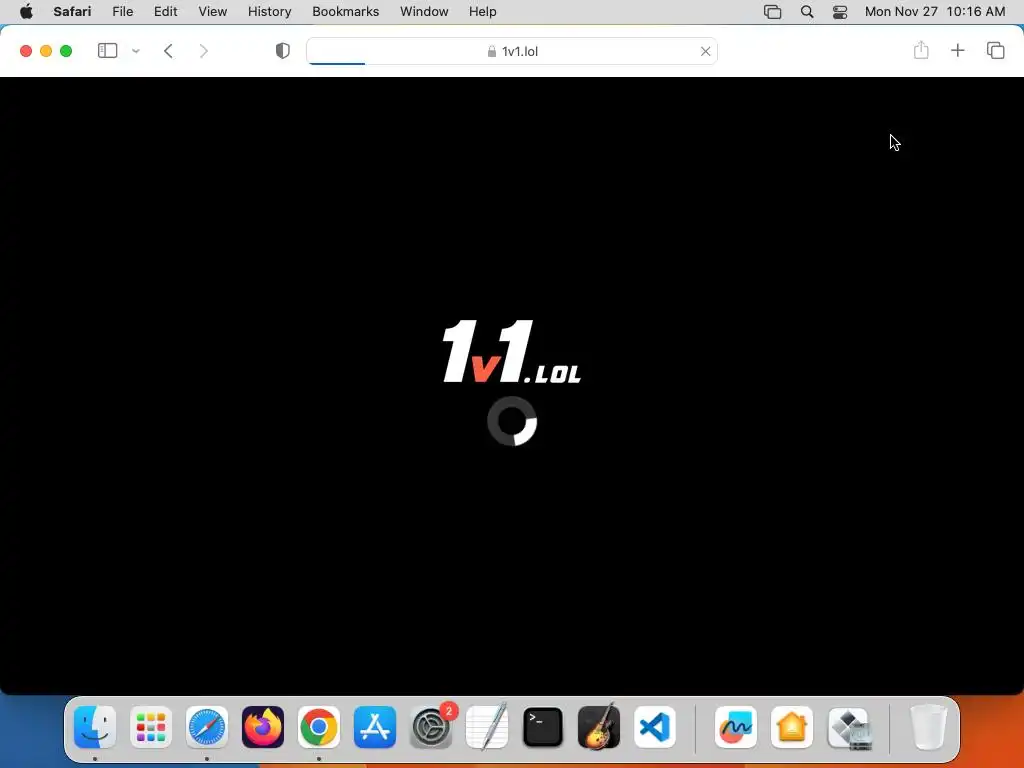Open the View menu
1024x768 pixels.
coord(212,12)
